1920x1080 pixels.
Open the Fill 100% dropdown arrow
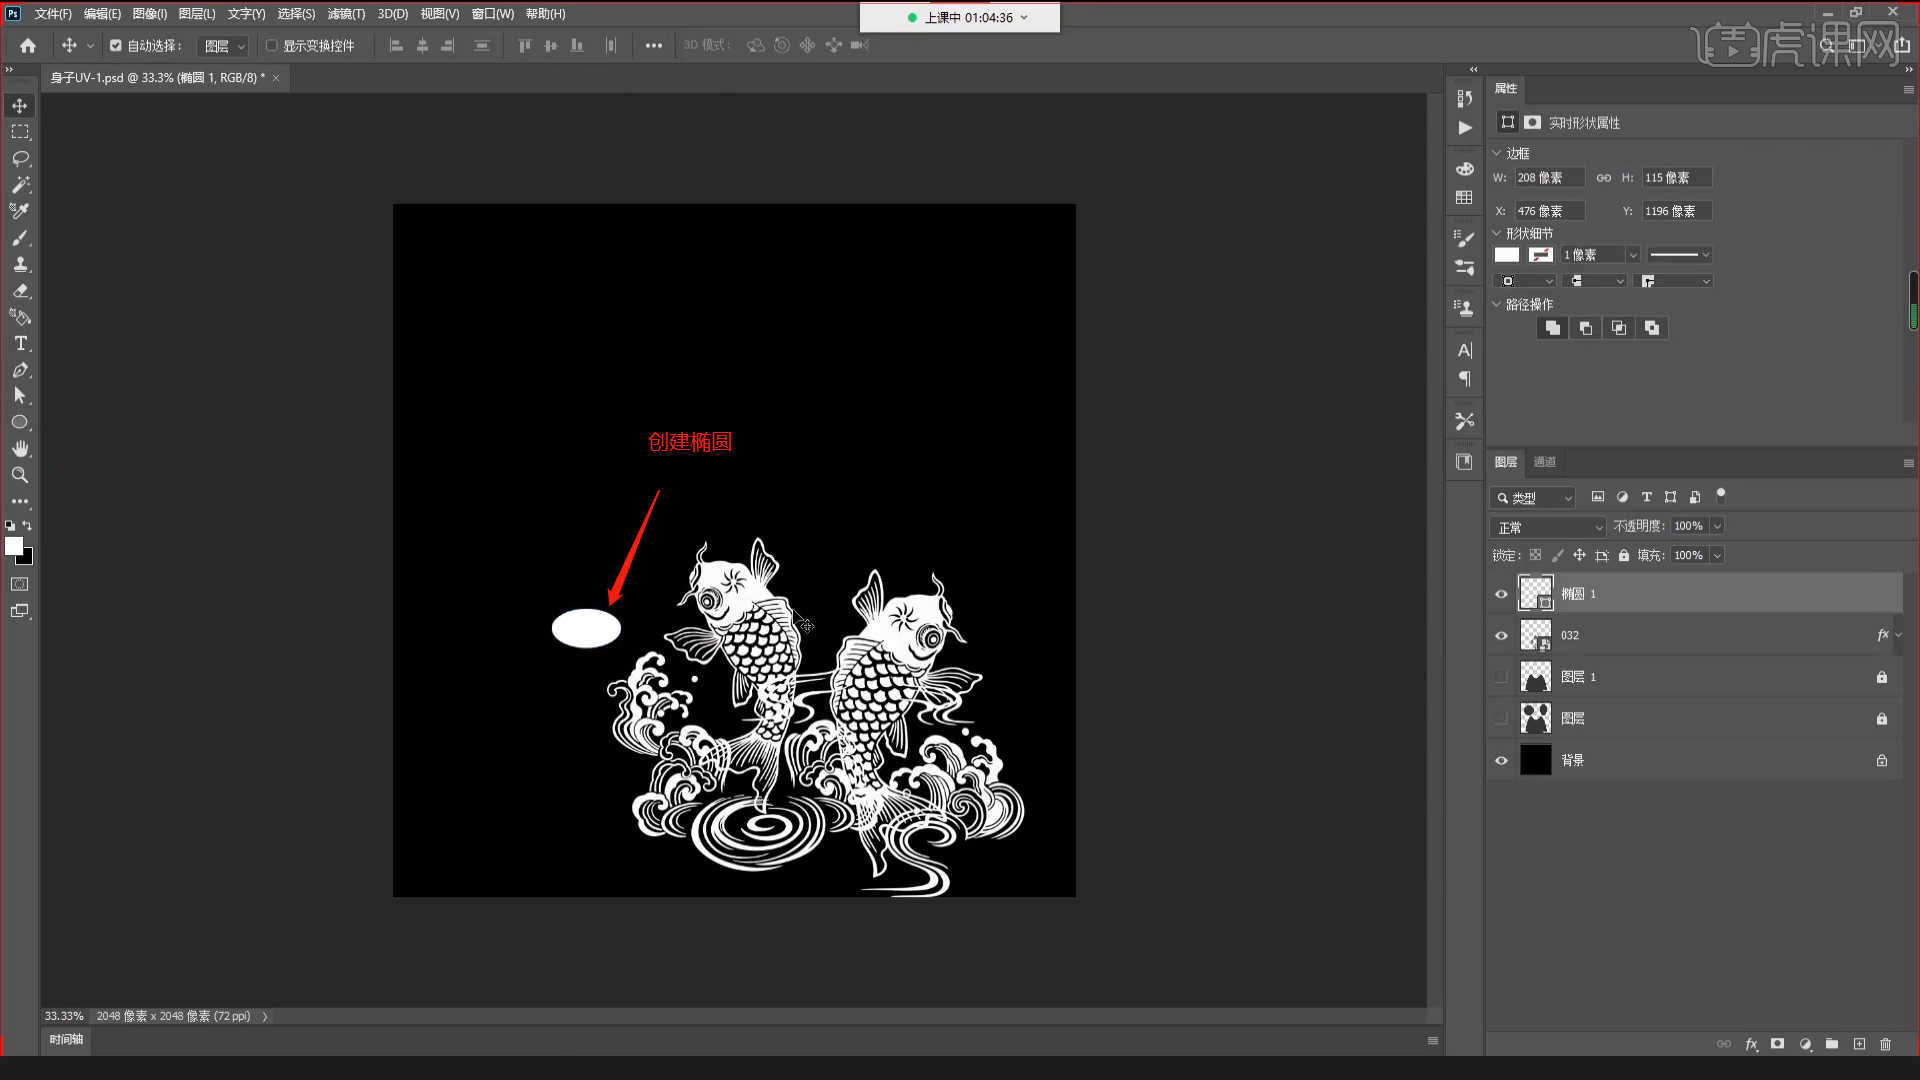(1717, 555)
